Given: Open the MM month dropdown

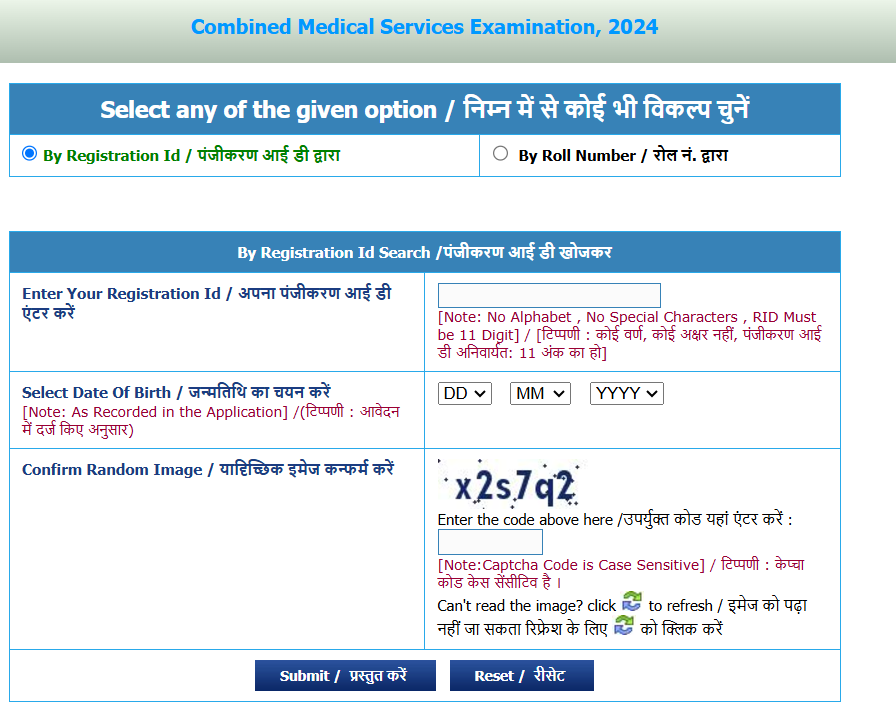Looking at the screenshot, I should coord(539,393).
